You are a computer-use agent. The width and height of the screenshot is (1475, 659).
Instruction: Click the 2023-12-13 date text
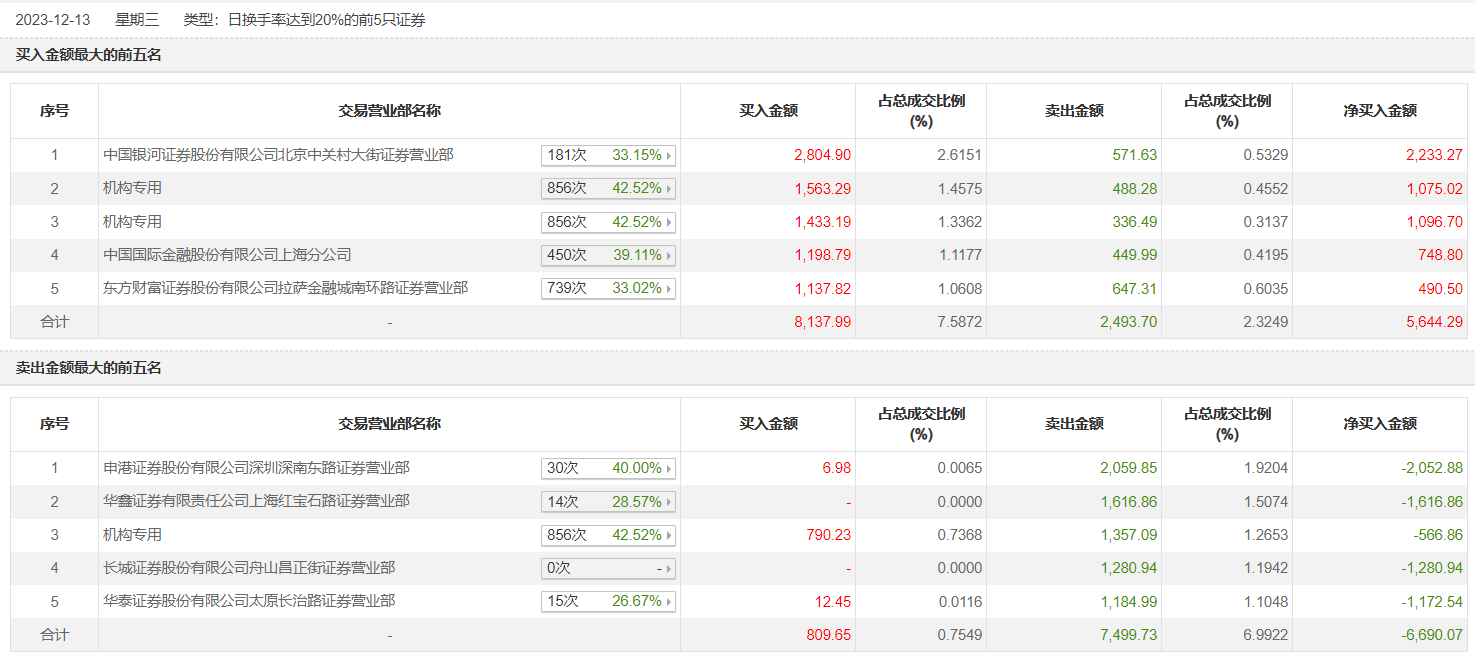tap(53, 19)
